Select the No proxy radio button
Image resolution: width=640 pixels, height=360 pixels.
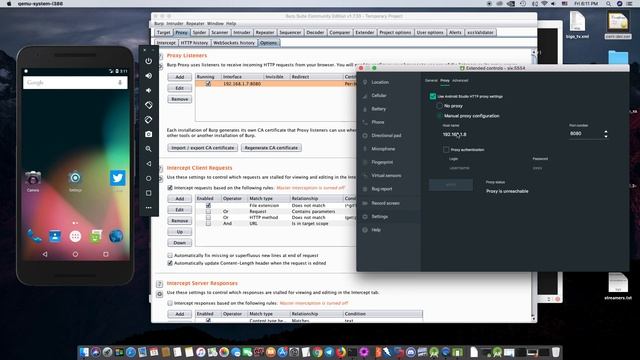click(440, 106)
